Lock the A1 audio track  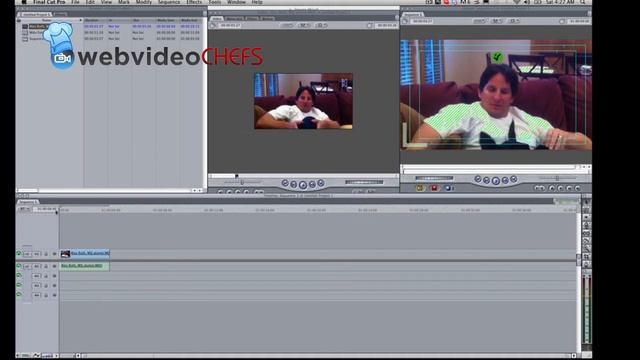(x=46, y=266)
